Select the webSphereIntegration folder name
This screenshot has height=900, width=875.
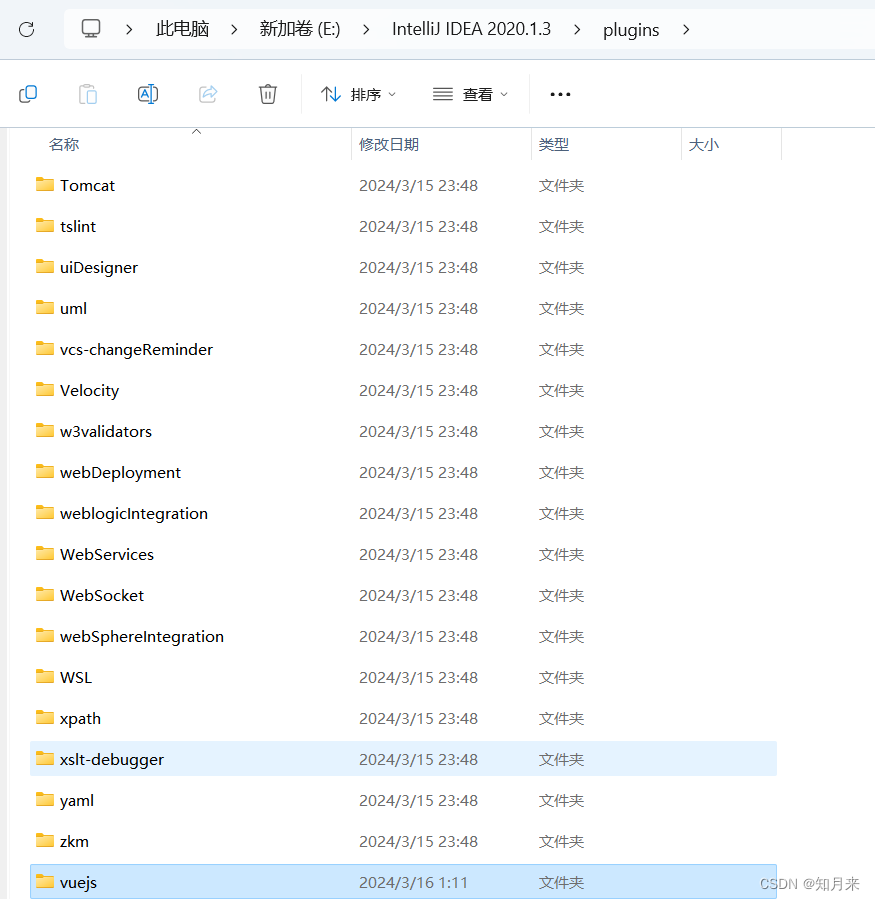pos(142,637)
